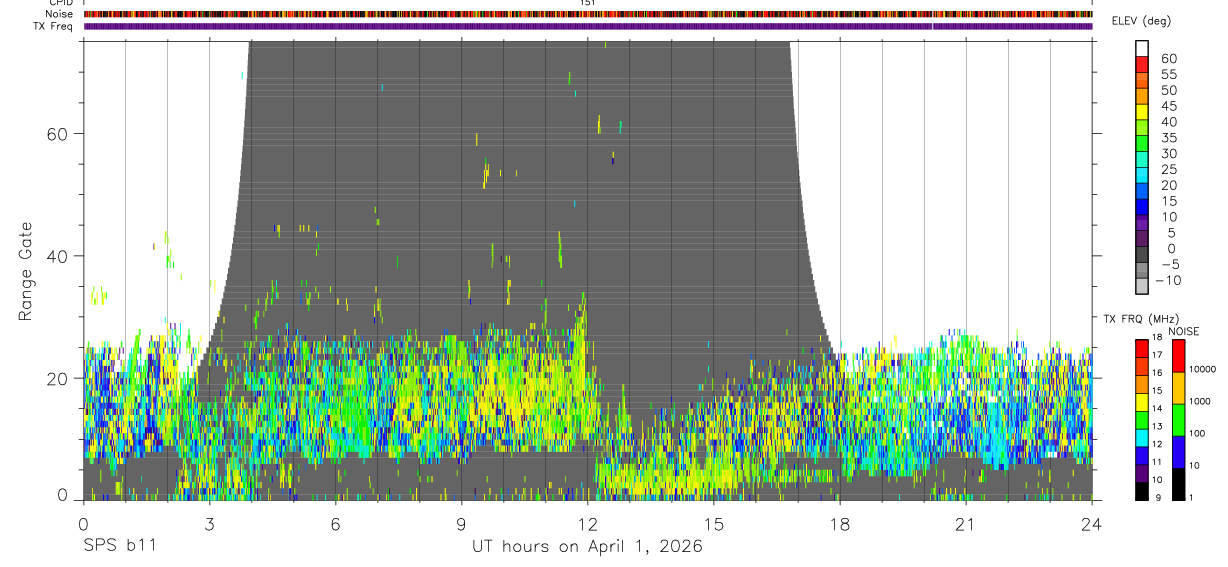This screenshot has width=1228, height=567.
Task: Select the black bottom segment of TX FRQ bar
Action: (x=1142, y=492)
